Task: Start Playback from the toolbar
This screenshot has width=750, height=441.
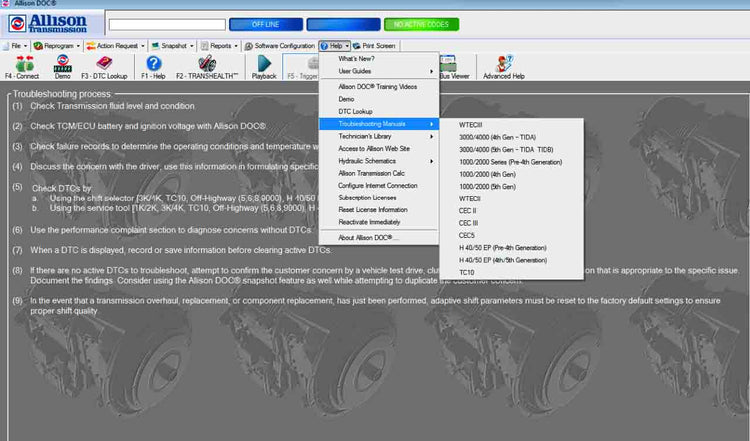Action: click(x=264, y=64)
